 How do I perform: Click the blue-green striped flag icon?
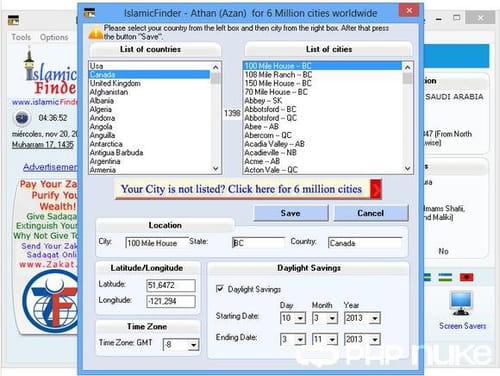445,277
